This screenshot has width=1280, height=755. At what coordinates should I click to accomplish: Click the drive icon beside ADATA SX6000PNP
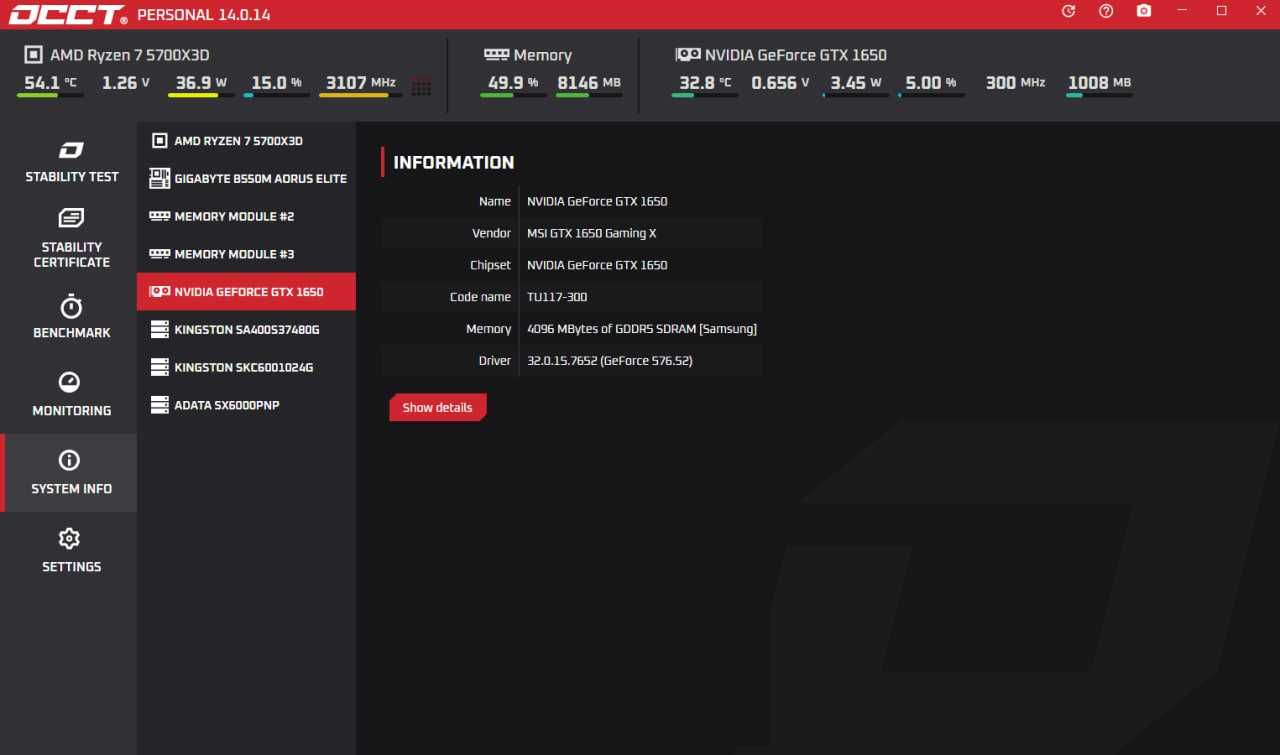159,405
